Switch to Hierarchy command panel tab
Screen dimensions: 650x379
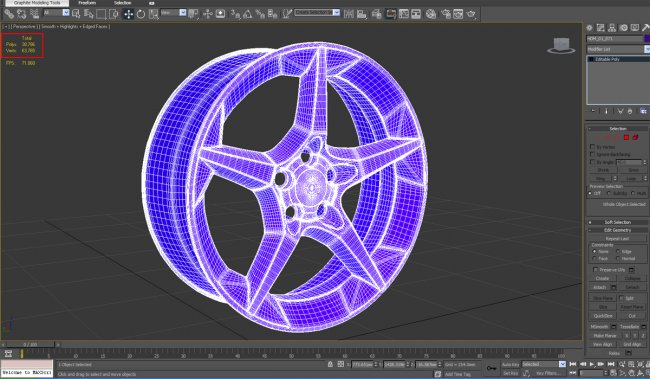pos(612,28)
